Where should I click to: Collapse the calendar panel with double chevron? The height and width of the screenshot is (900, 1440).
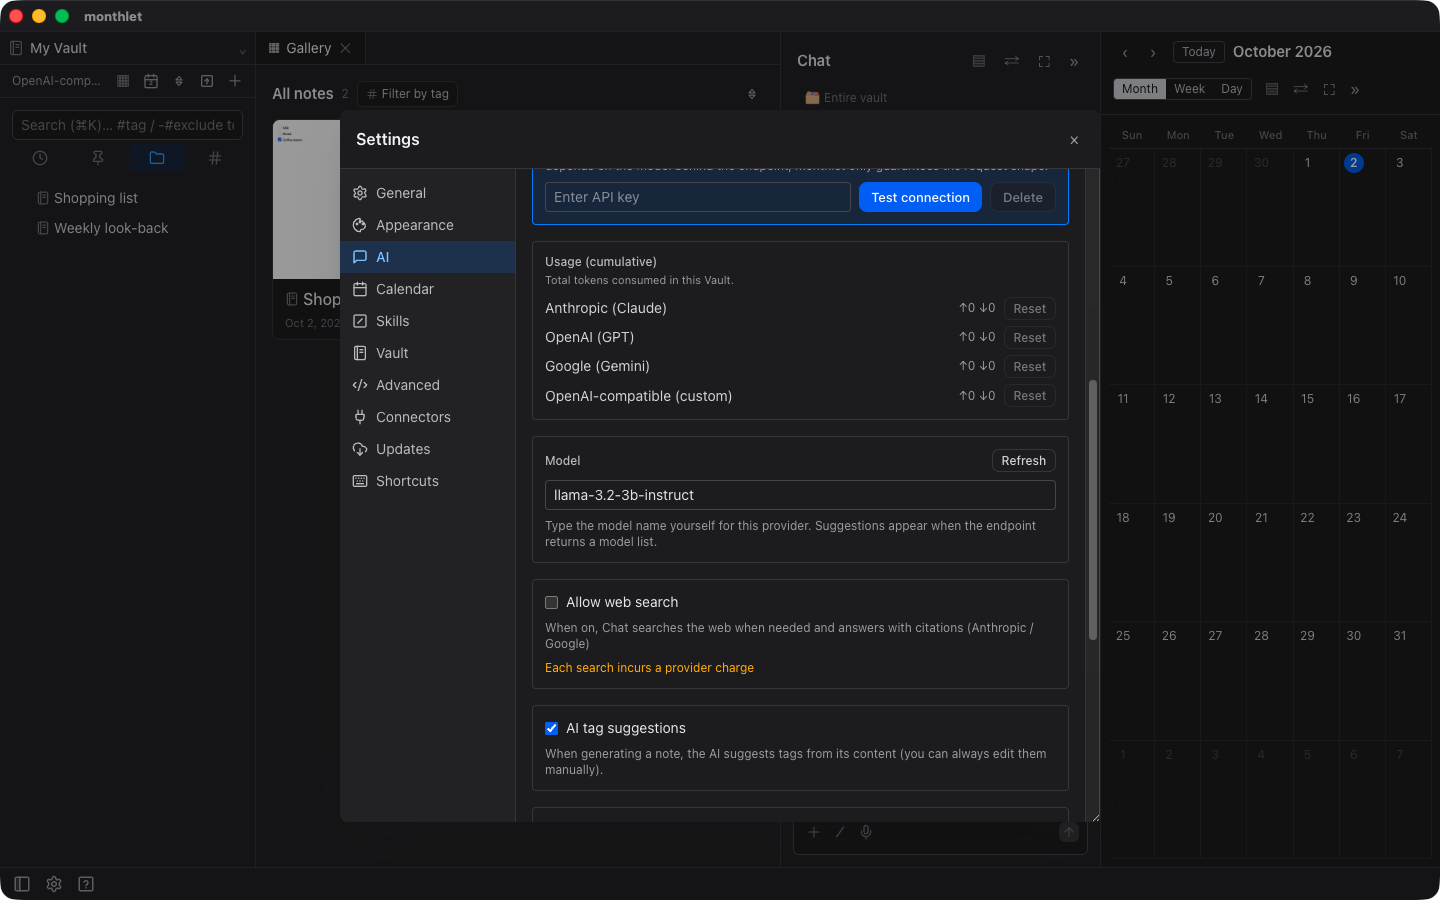tap(1355, 90)
